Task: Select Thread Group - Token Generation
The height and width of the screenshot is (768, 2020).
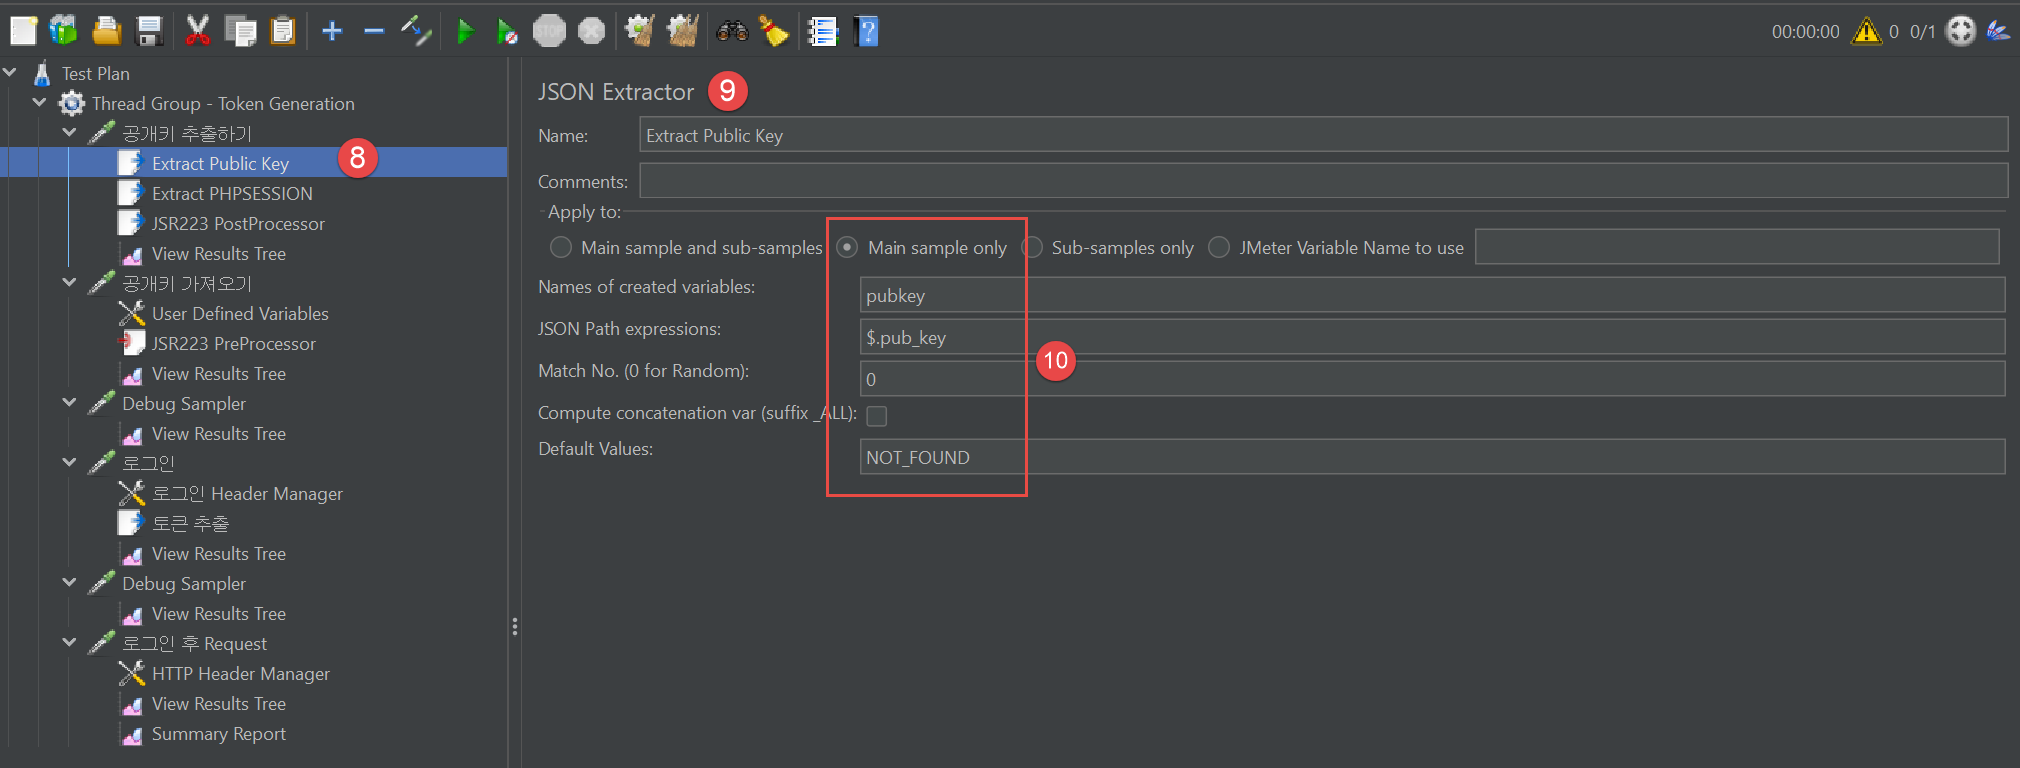Action: point(223,103)
